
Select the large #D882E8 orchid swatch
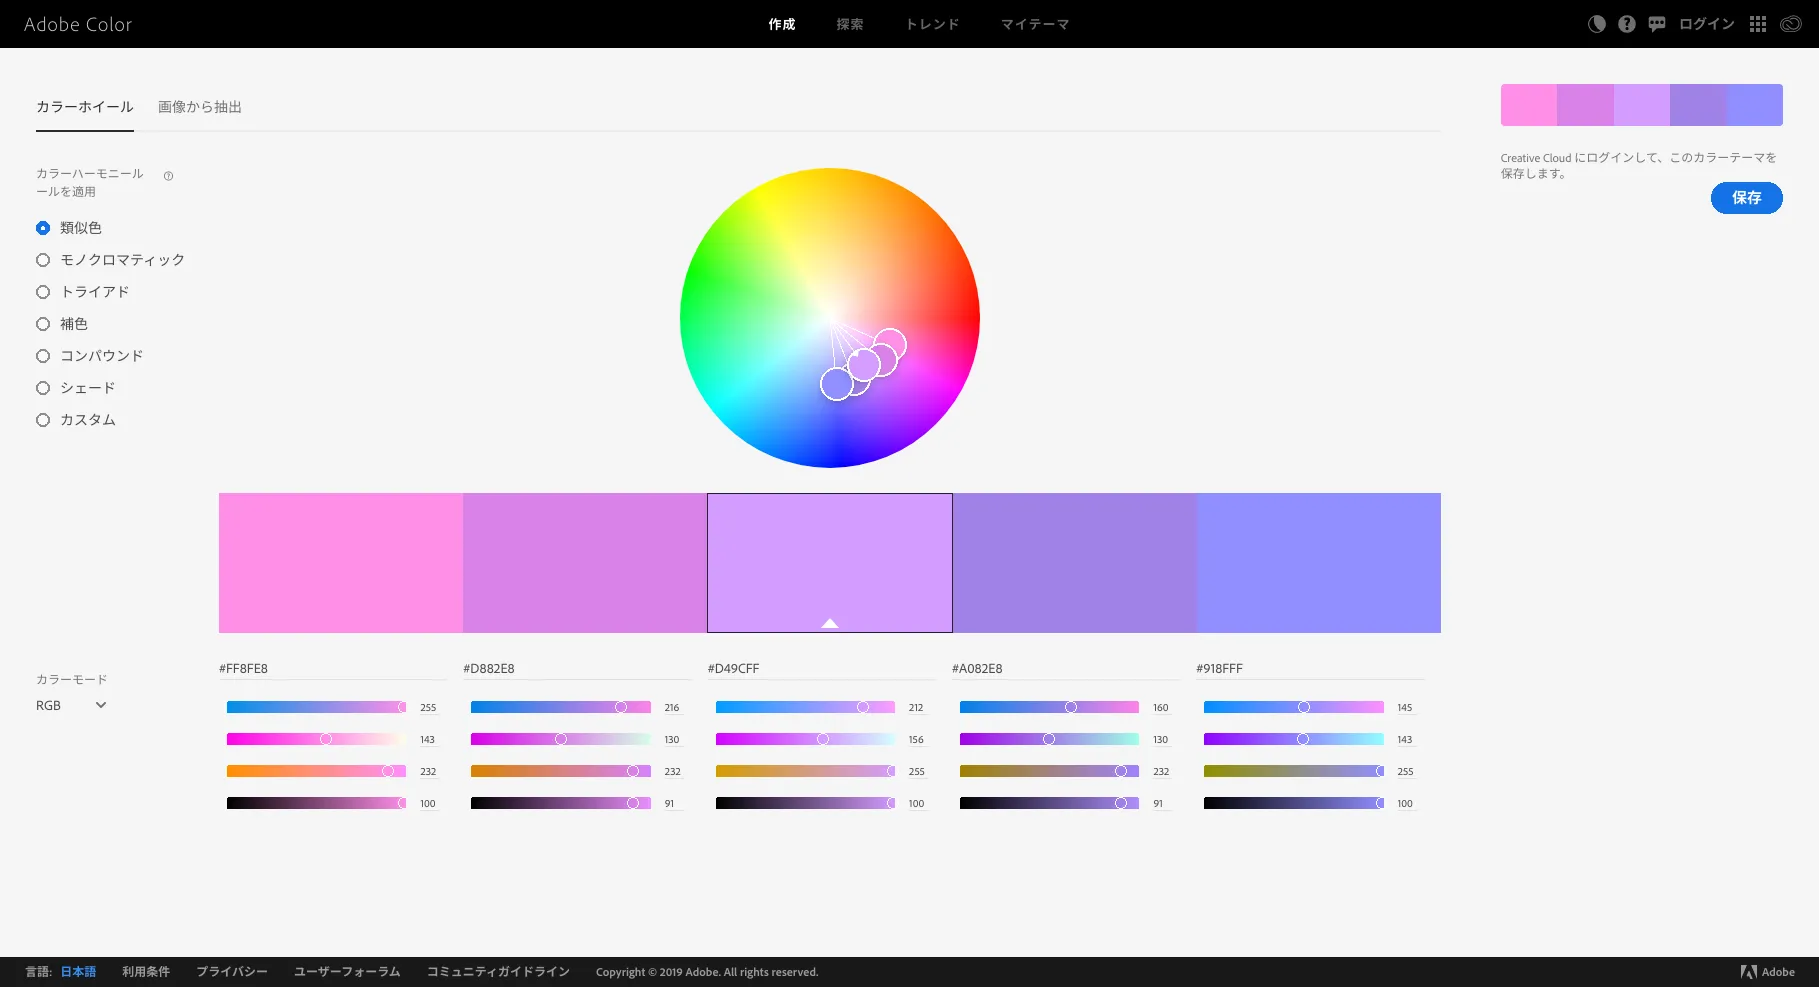pyautogui.click(x=585, y=563)
